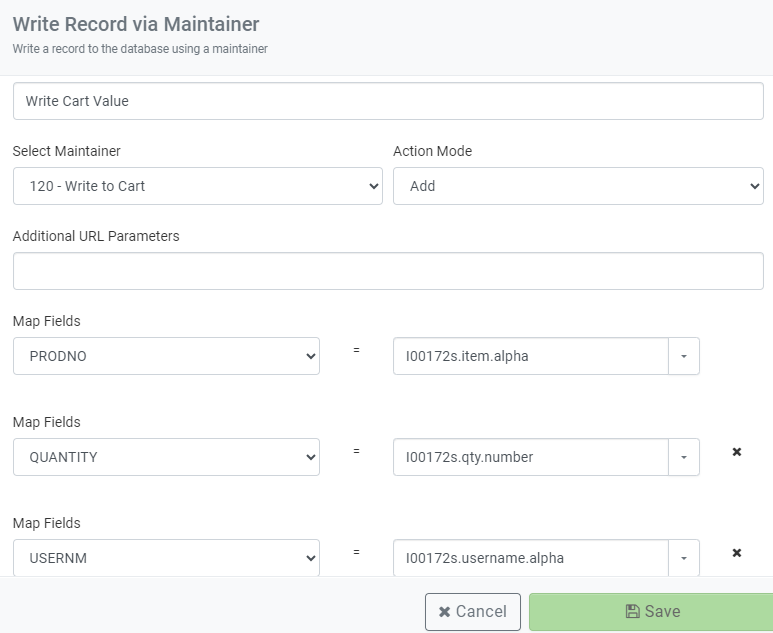Expand the QUANTITY map field dropdown
This screenshot has width=773, height=633.
[166, 457]
